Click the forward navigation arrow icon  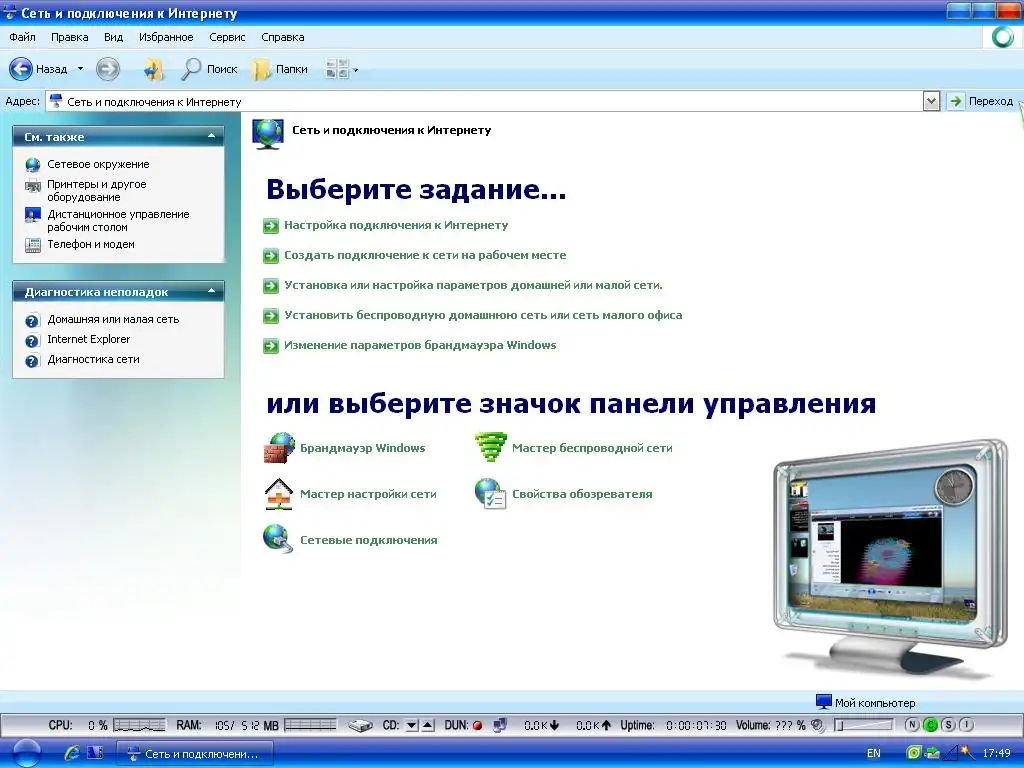(108, 69)
